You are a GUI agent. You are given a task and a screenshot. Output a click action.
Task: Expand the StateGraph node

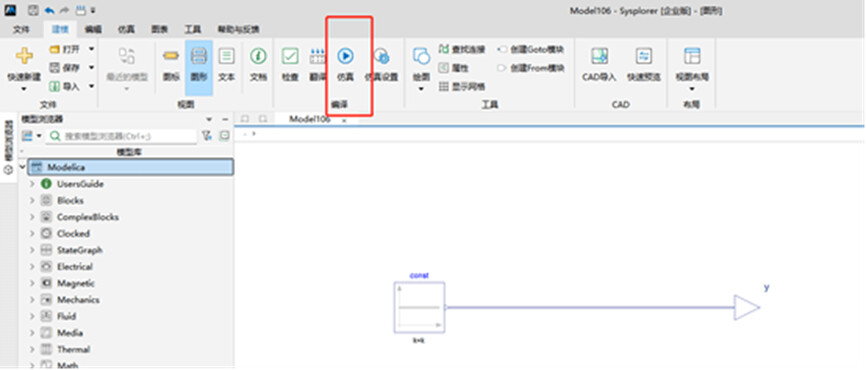(x=32, y=250)
